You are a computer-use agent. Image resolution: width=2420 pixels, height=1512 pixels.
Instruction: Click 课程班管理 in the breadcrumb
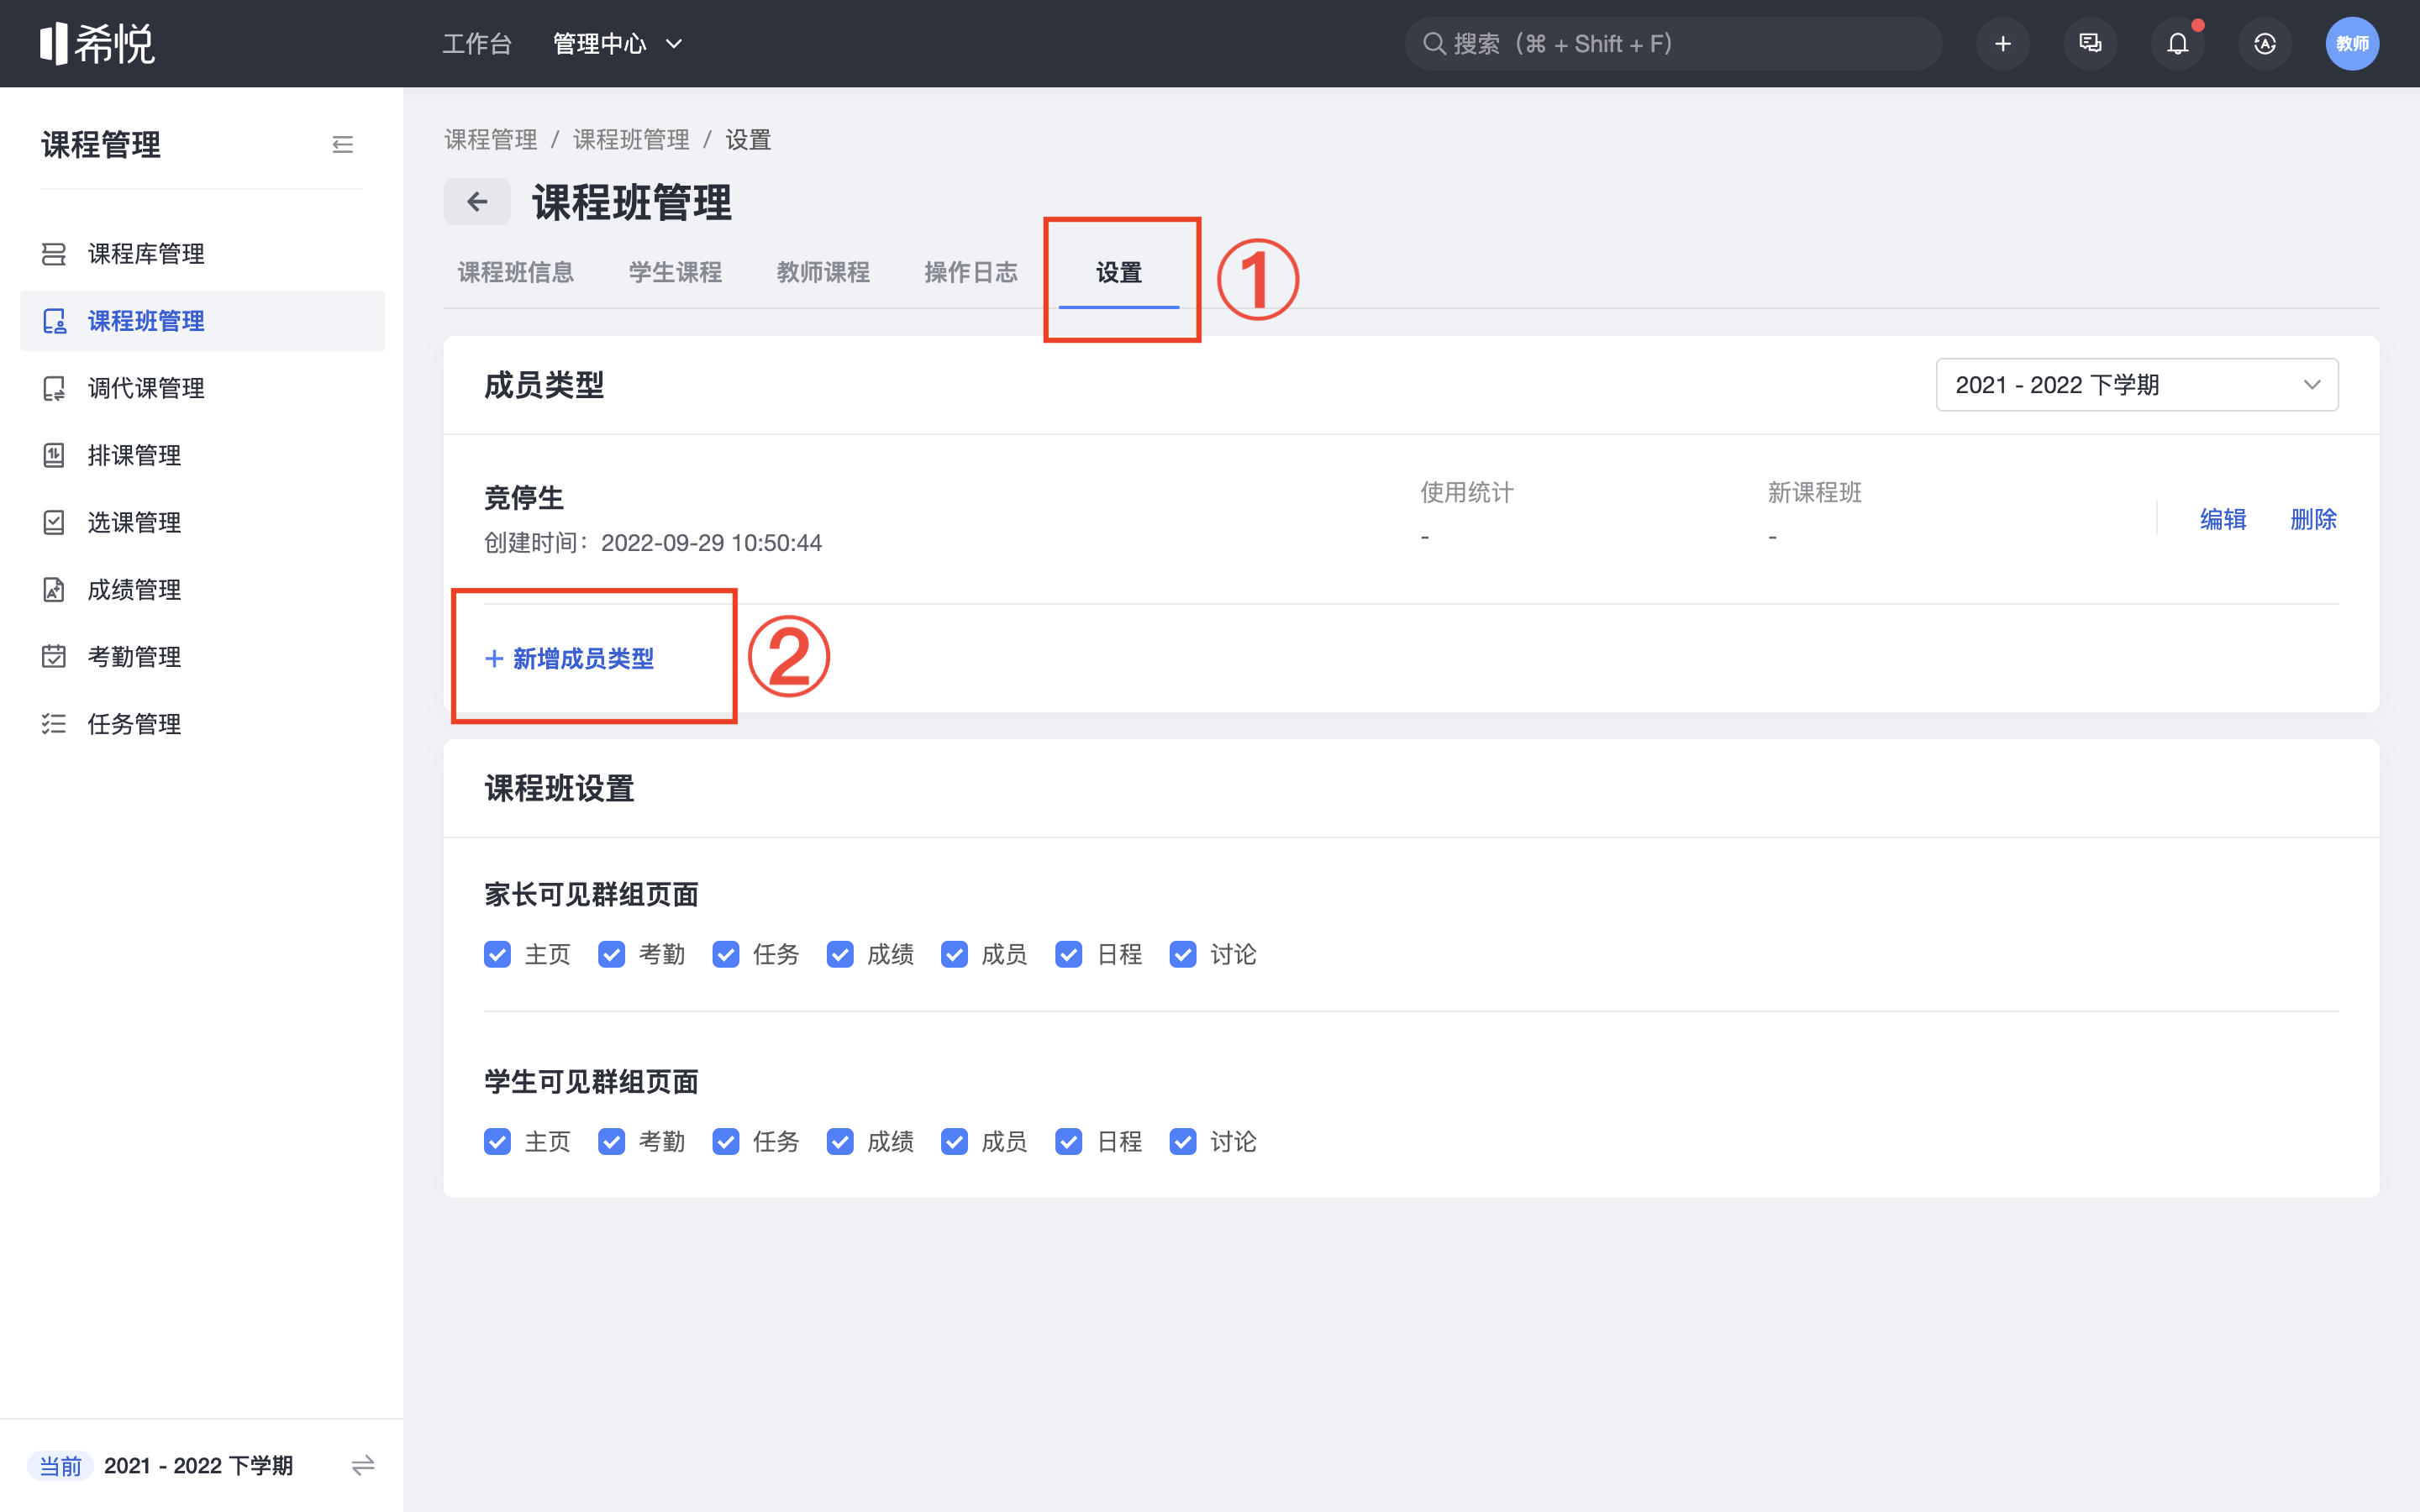tap(631, 140)
